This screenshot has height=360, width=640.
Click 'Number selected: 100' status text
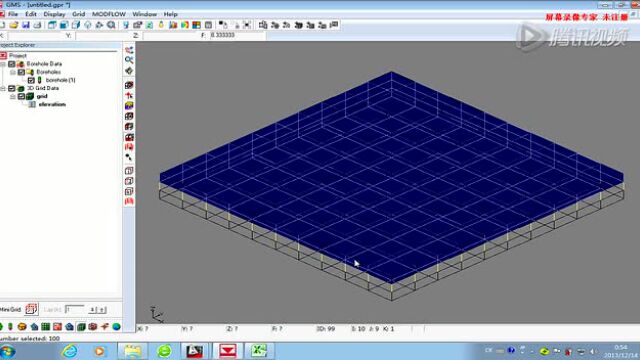point(30,338)
